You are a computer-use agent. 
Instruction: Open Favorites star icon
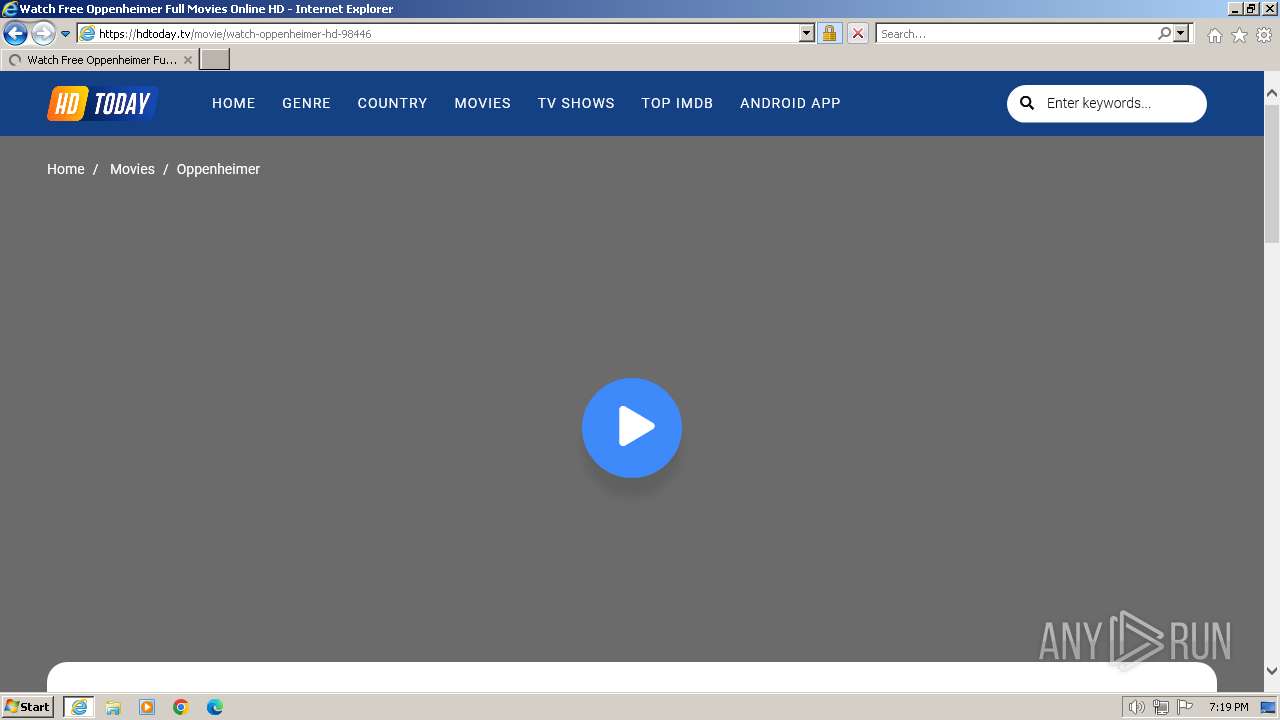tap(1239, 35)
